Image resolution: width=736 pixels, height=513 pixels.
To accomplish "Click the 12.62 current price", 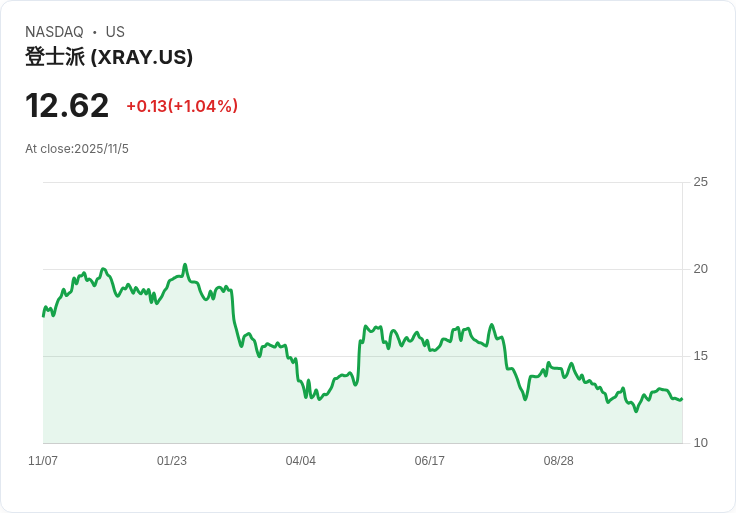I will pos(67,106).
